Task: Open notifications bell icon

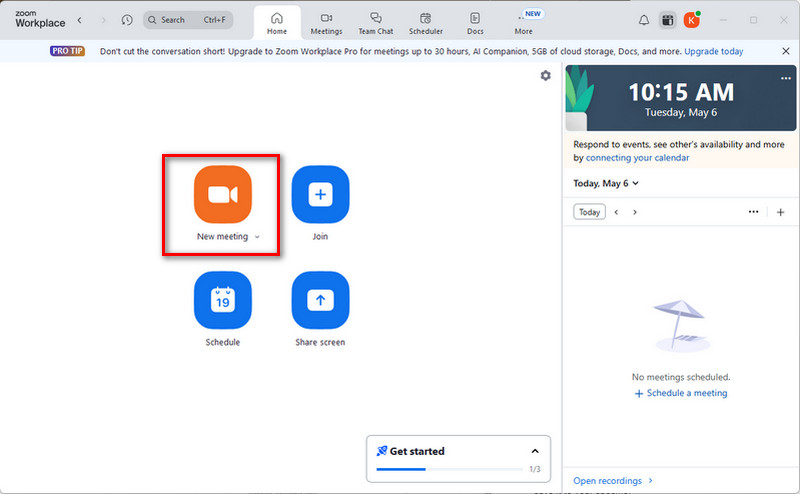Action: [643, 20]
